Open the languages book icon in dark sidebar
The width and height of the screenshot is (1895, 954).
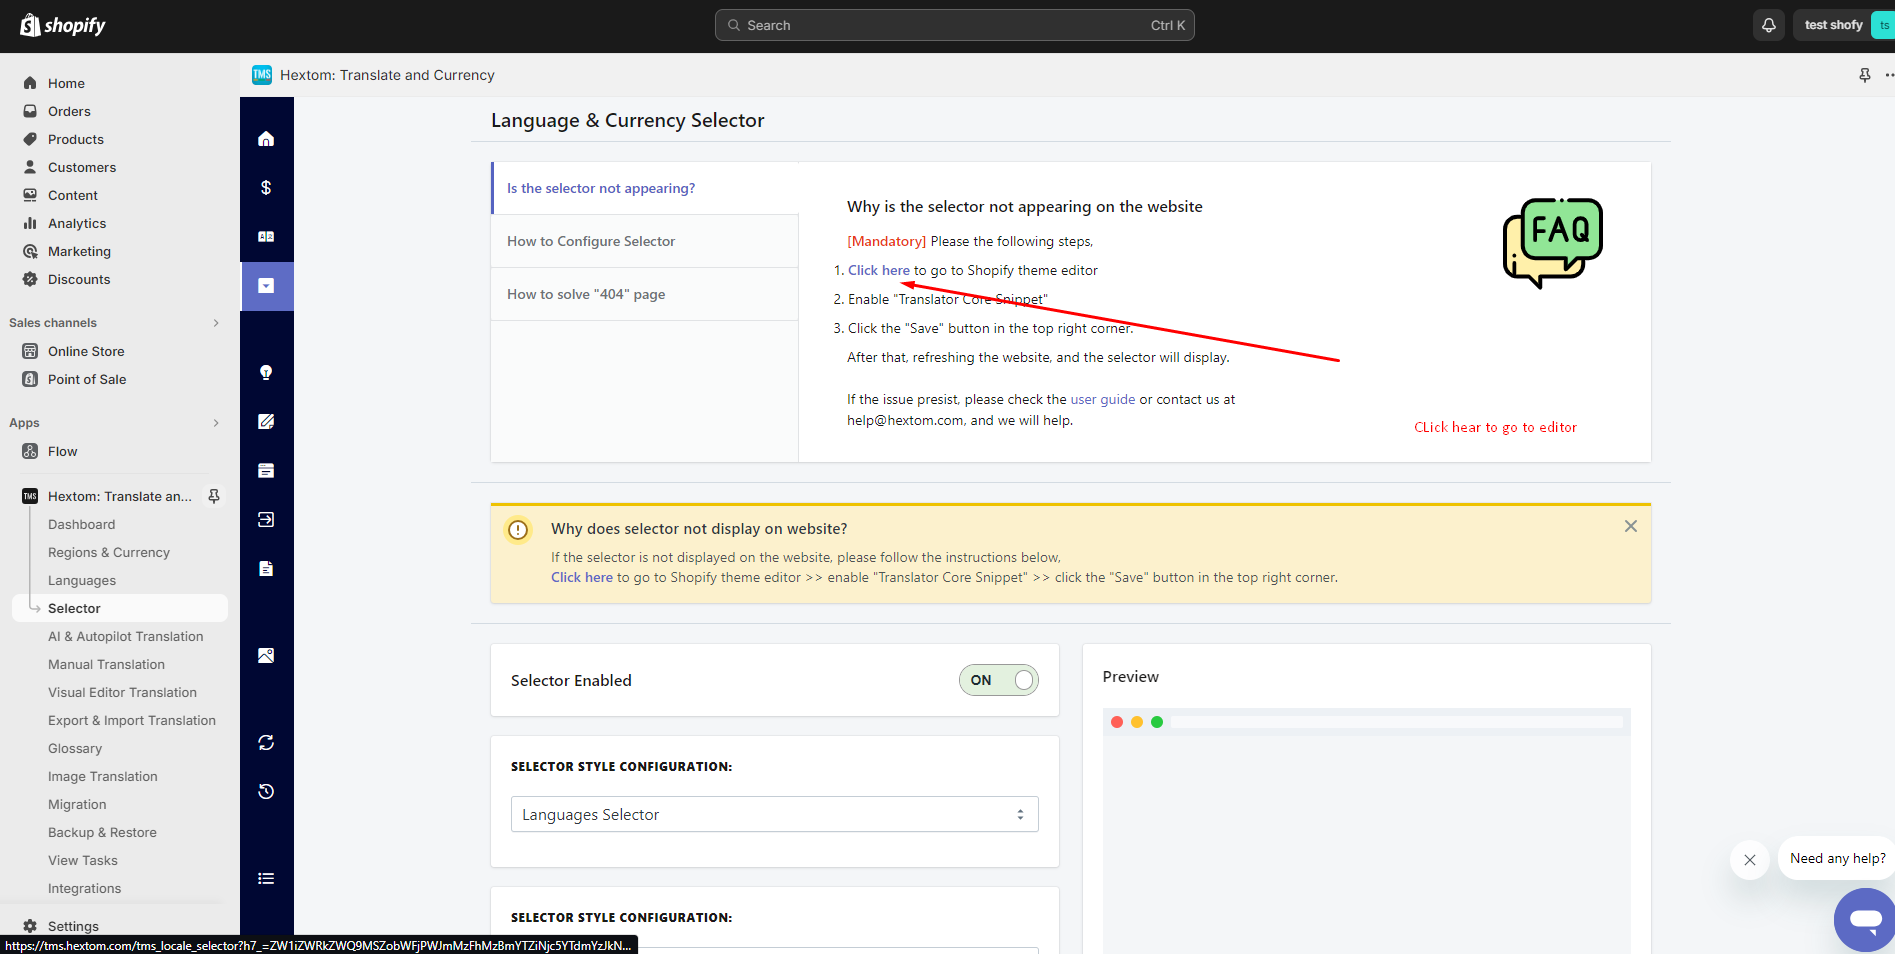click(x=266, y=237)
